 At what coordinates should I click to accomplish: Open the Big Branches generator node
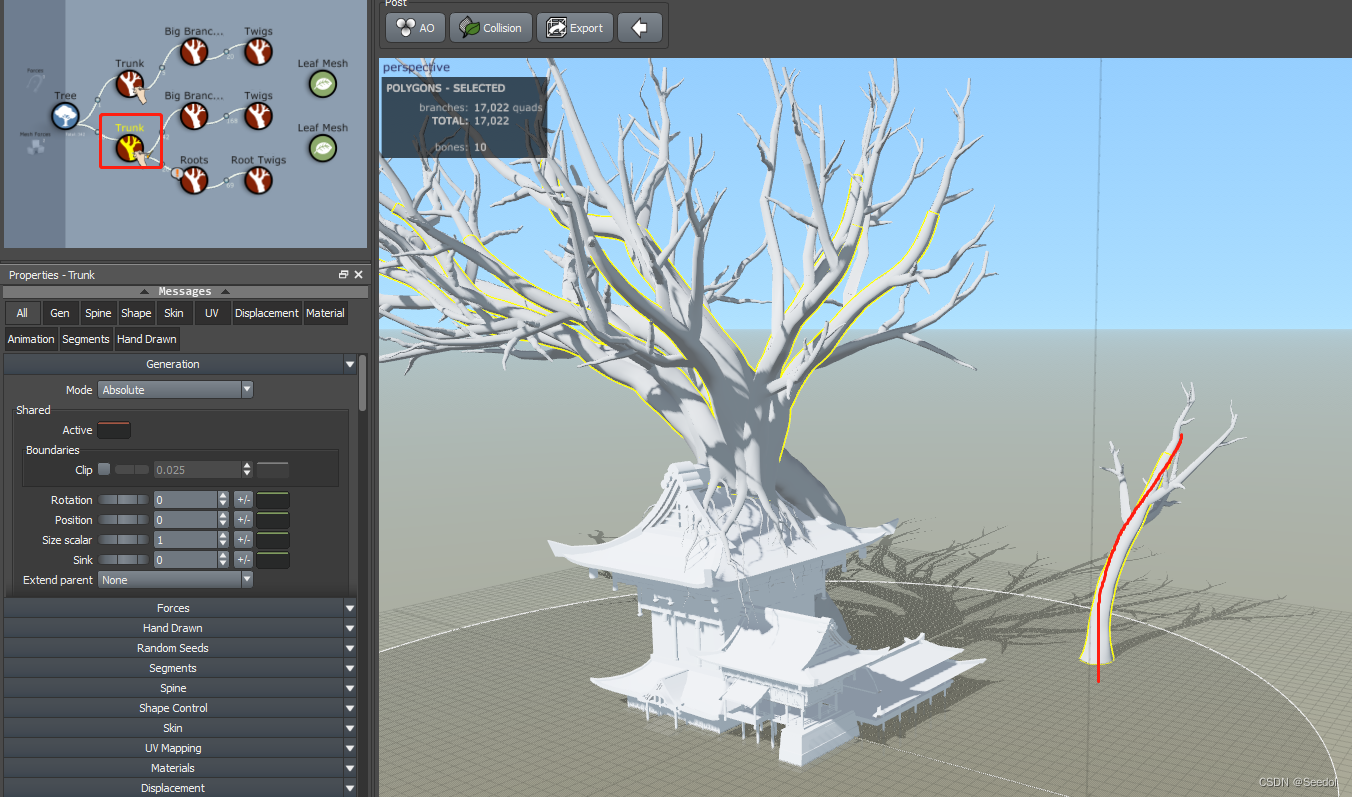click(x=193, y=51)
